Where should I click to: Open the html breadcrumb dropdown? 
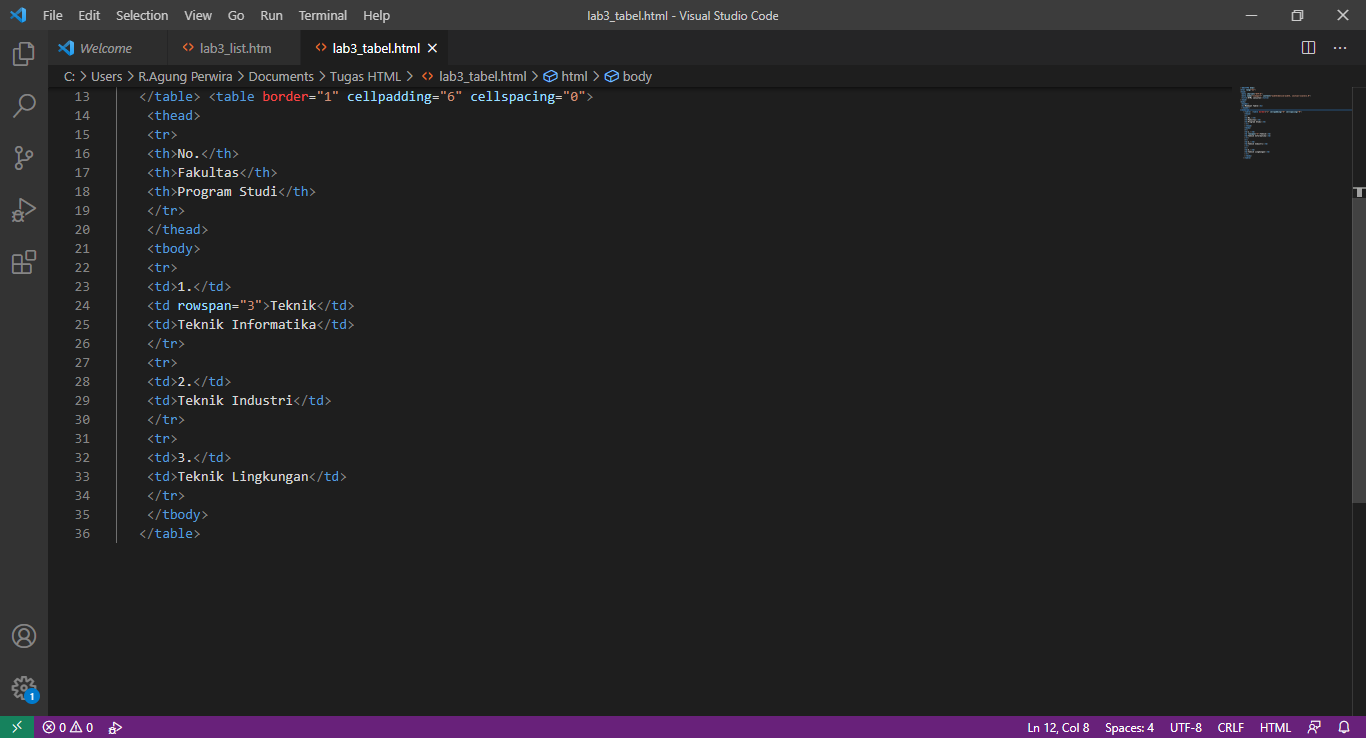(574, 76)
